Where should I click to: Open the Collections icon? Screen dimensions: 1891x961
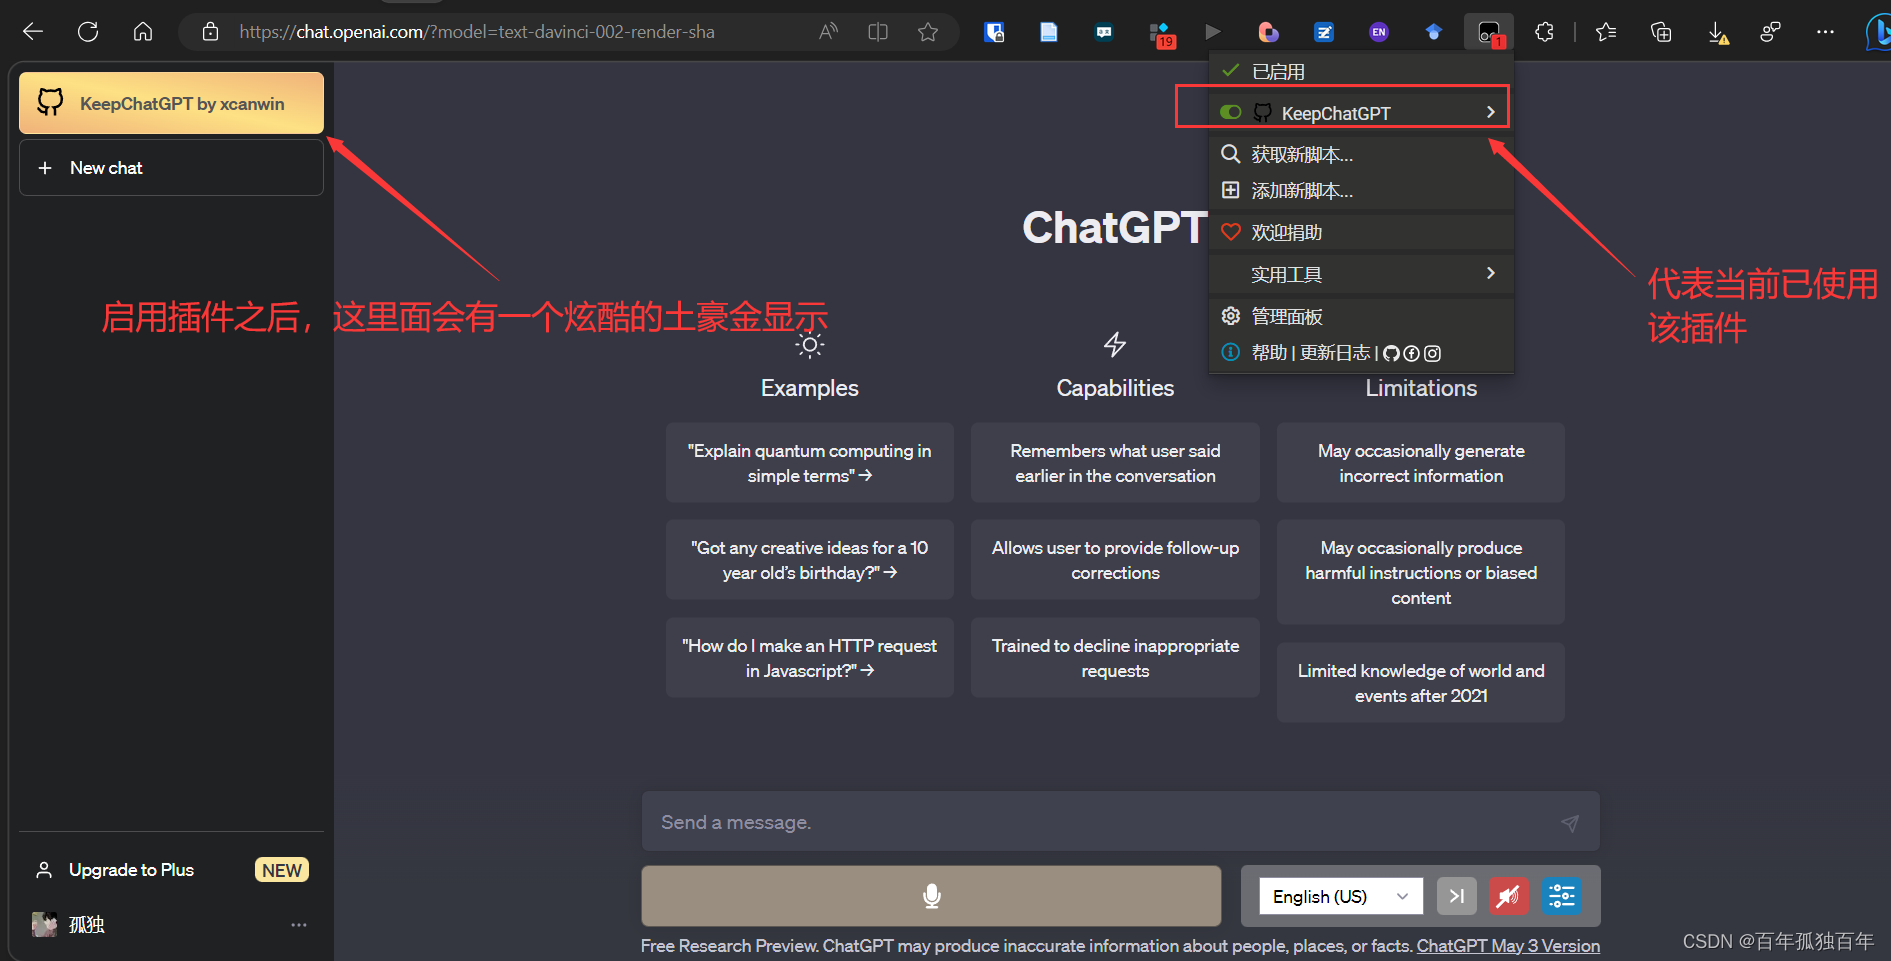(x=1661, y=32)
